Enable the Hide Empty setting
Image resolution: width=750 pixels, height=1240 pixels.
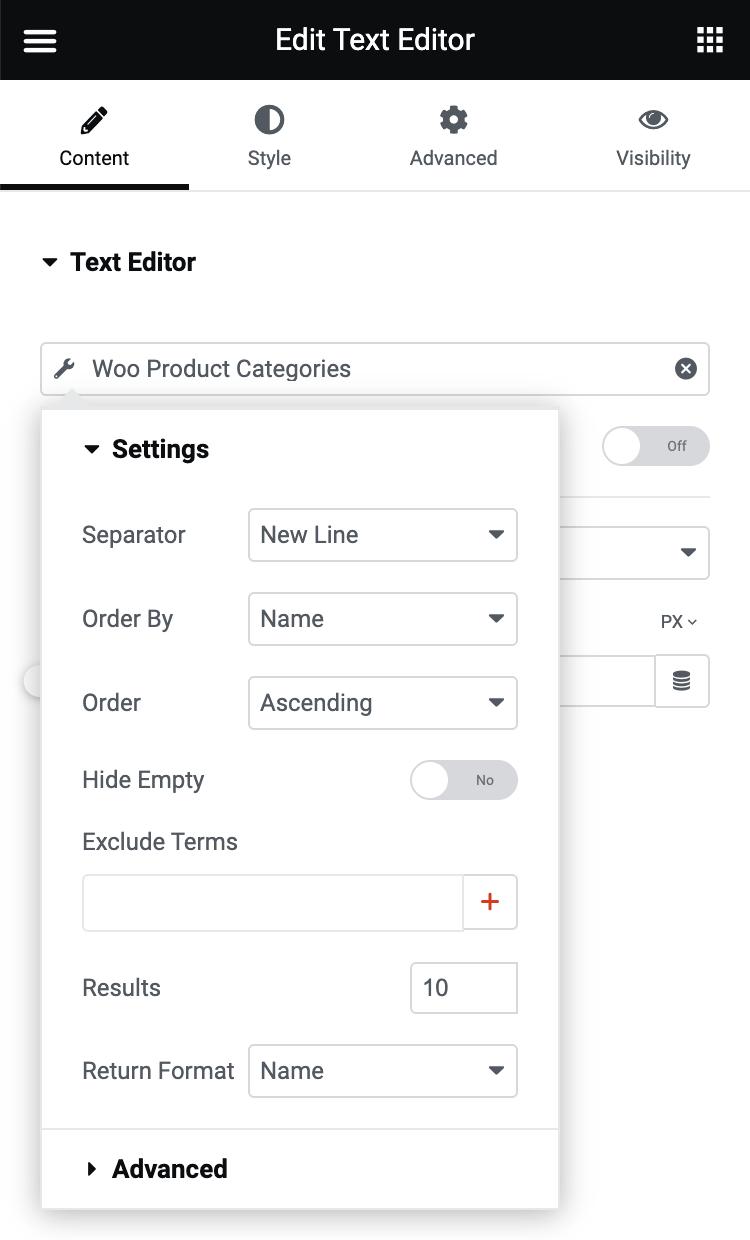463,780
